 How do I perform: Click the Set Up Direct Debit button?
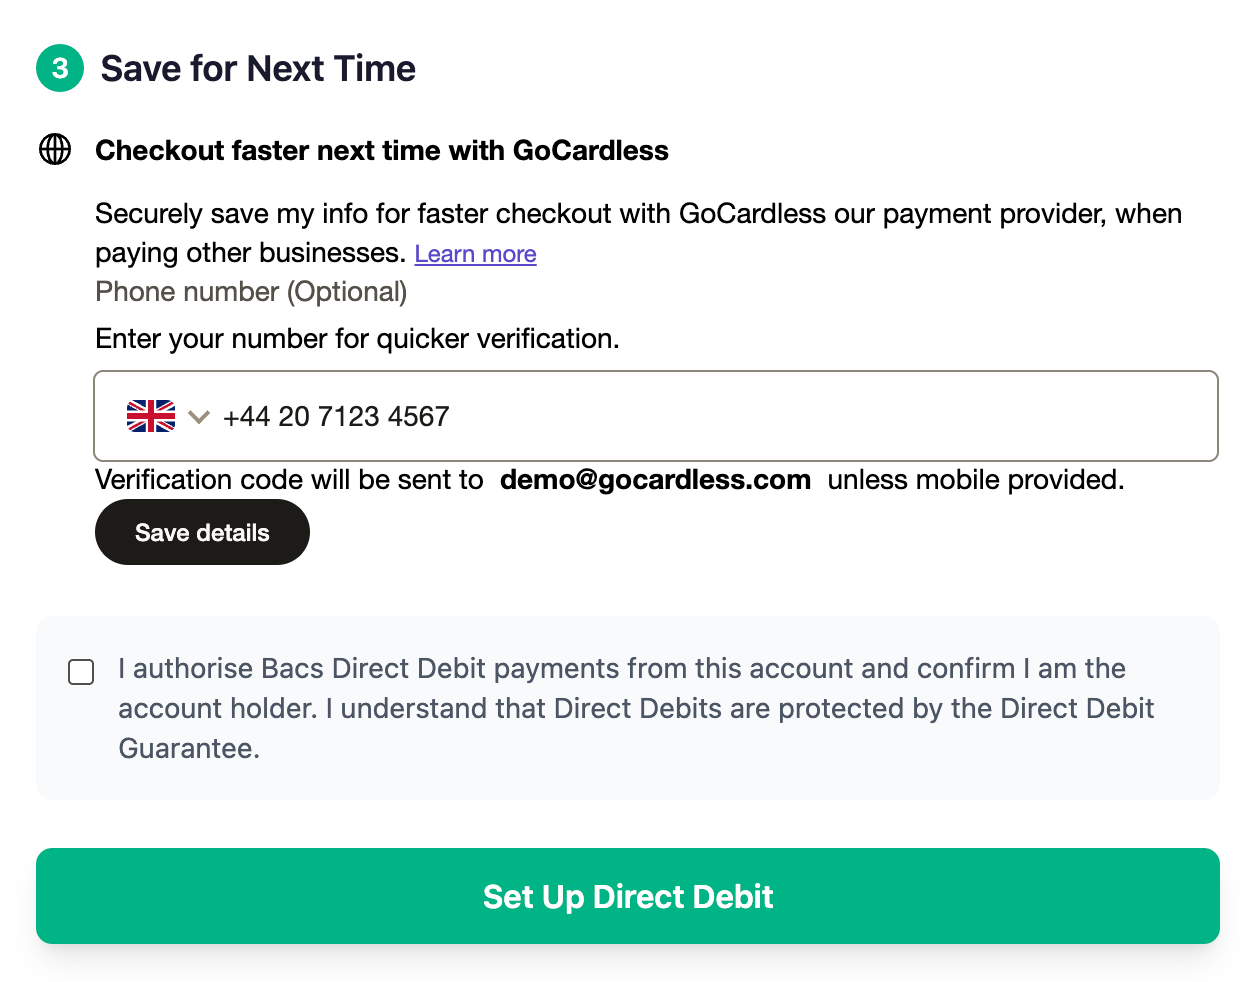tap(628, 896)
